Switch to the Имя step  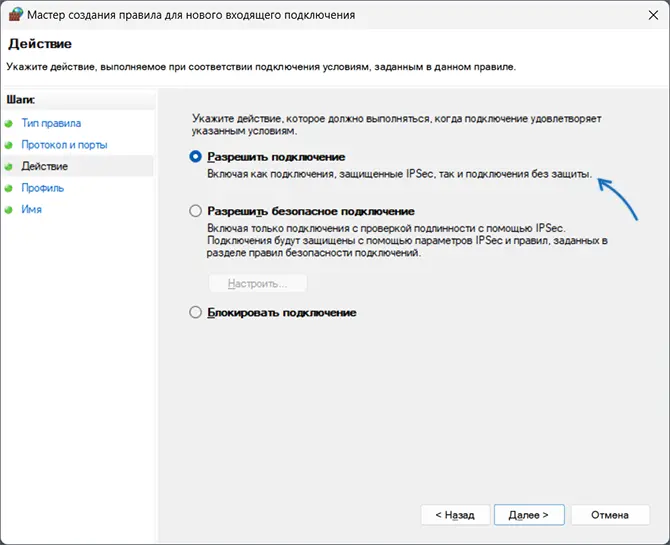coord(32,210)
